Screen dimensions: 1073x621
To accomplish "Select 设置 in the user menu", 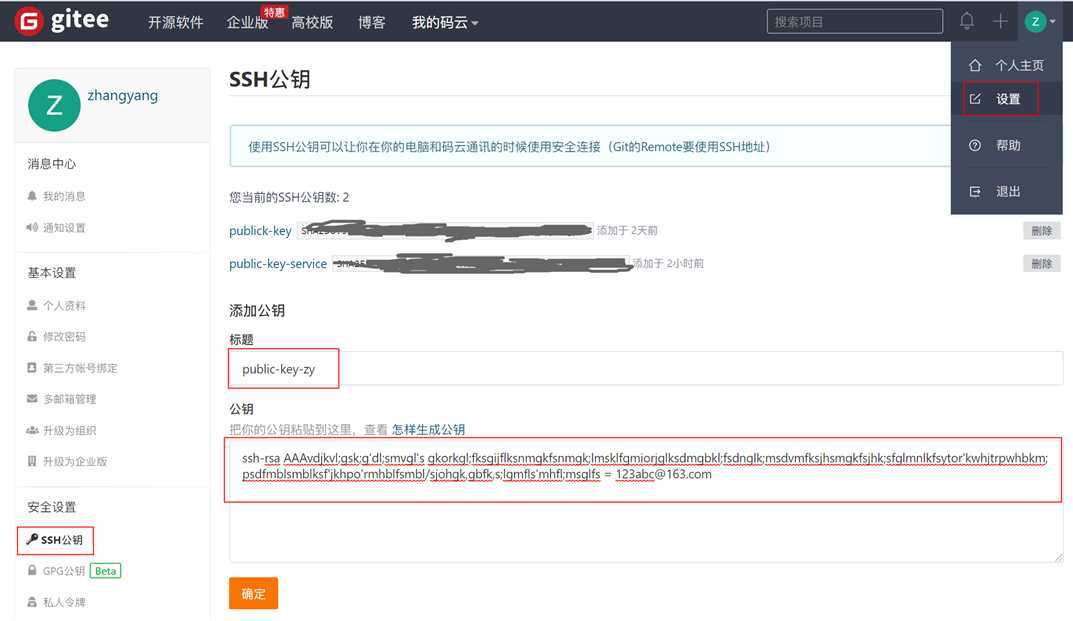I will 1007,99.
